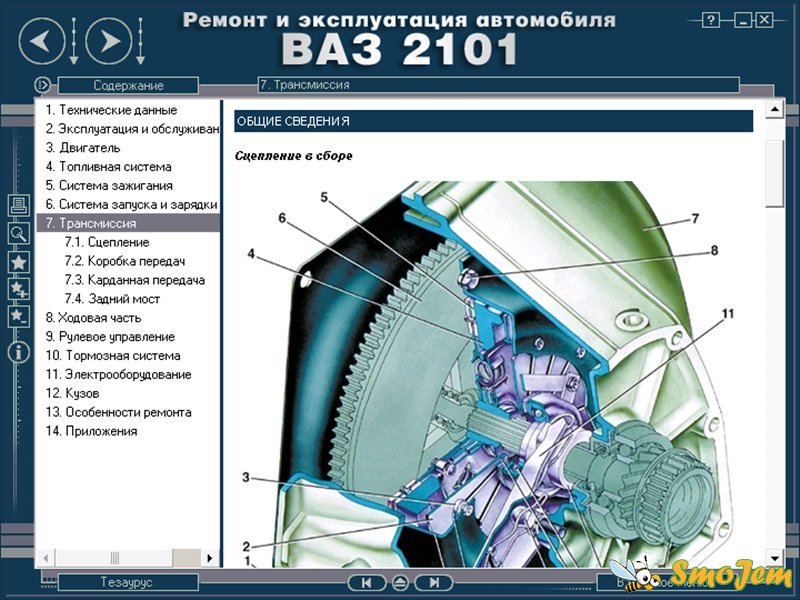Click the Сцепление в сборе caption
Screen dimensions: 800x600
(293, 156)
